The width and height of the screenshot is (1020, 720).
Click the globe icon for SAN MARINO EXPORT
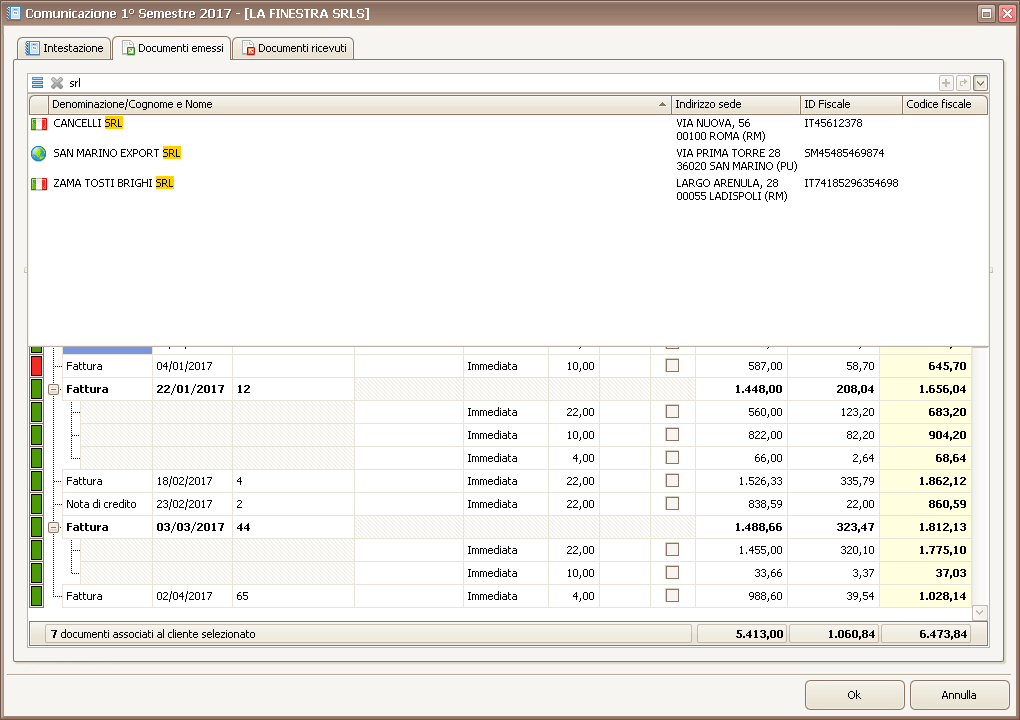pos(39,154)
